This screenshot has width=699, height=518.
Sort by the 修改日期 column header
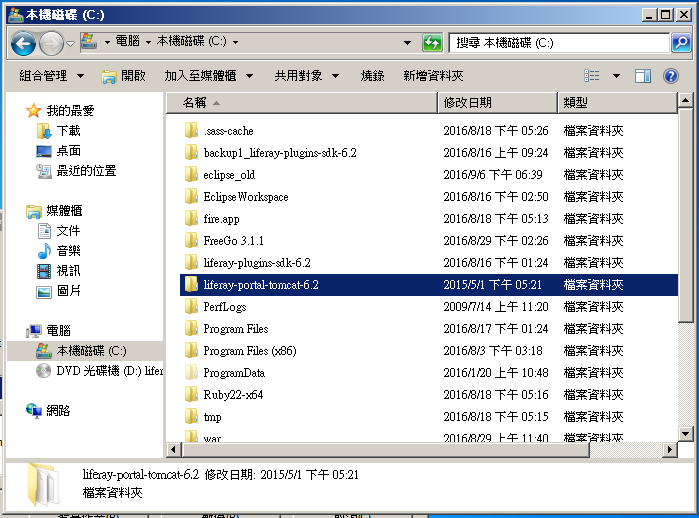point(498,103)
